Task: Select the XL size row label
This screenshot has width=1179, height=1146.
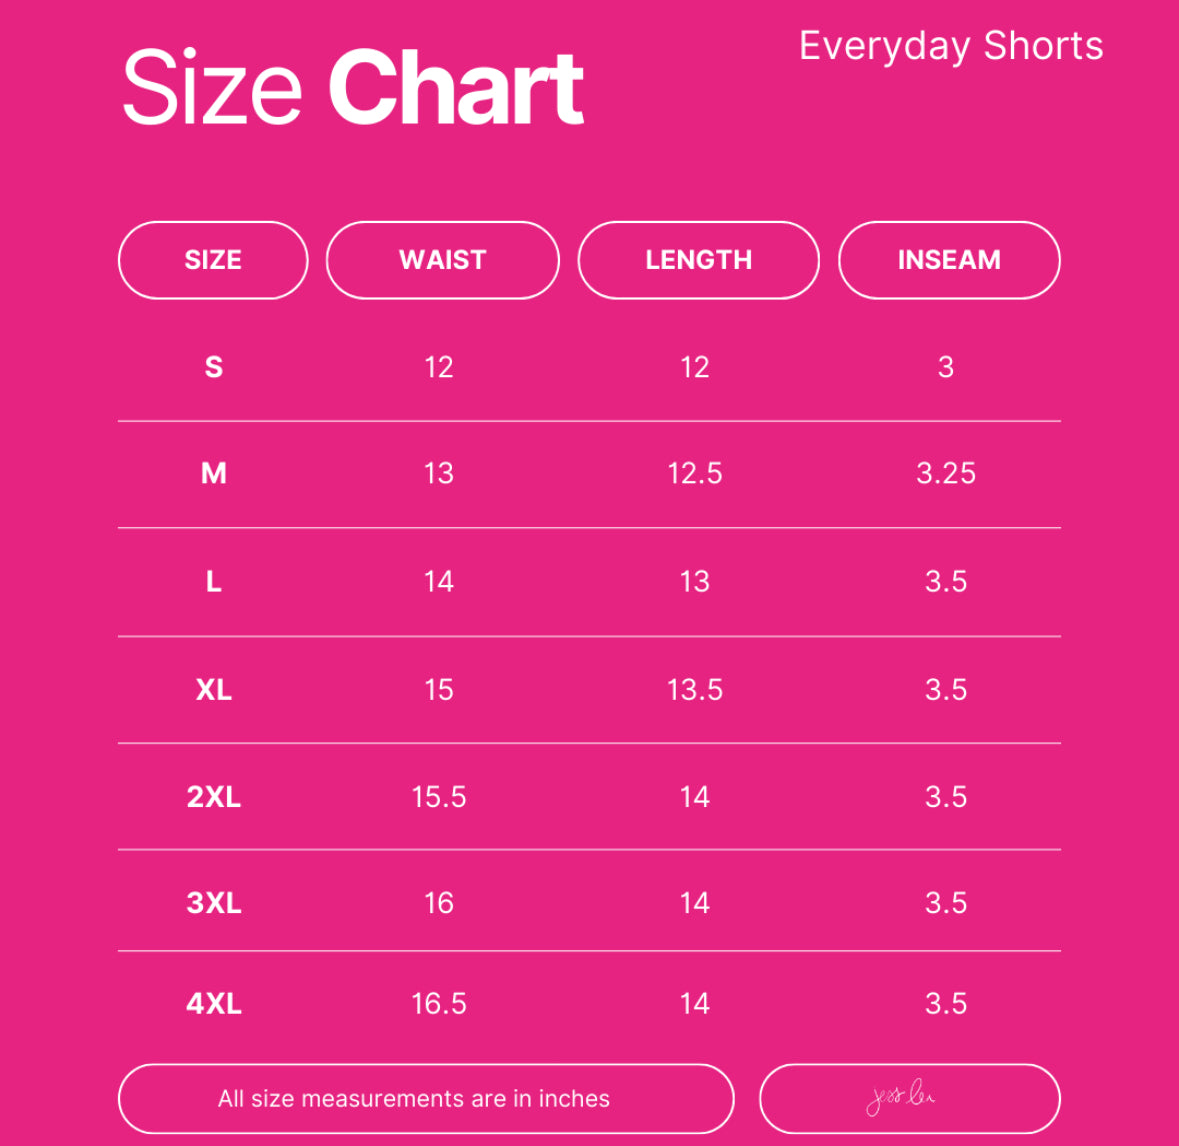Action: pos(214,690)
